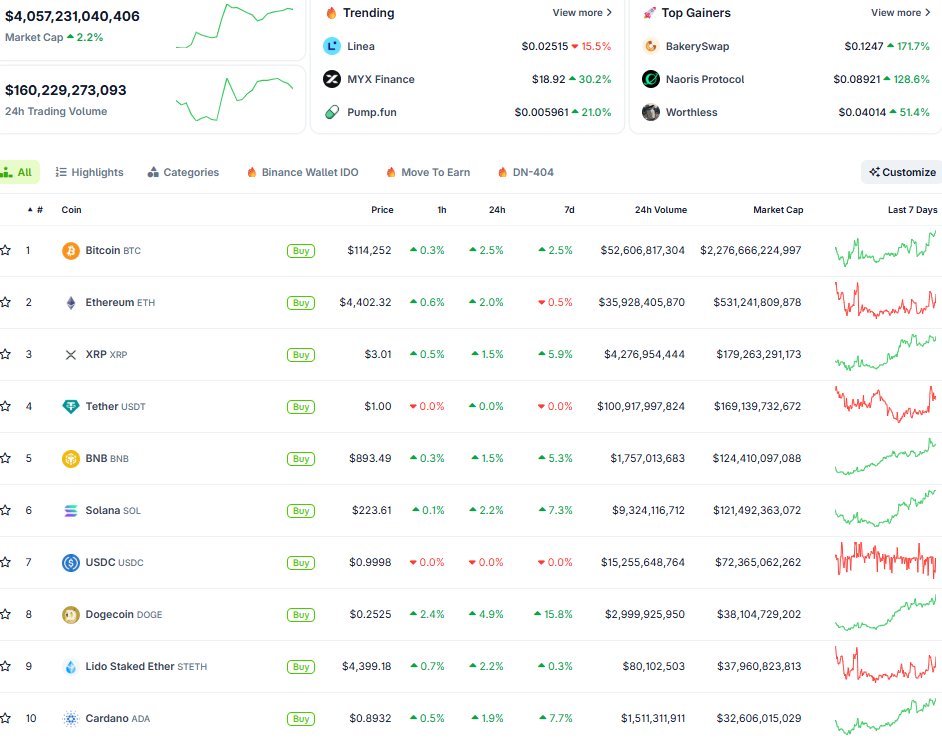
Task: Open the Categories tab
Action: pos(183,171)
